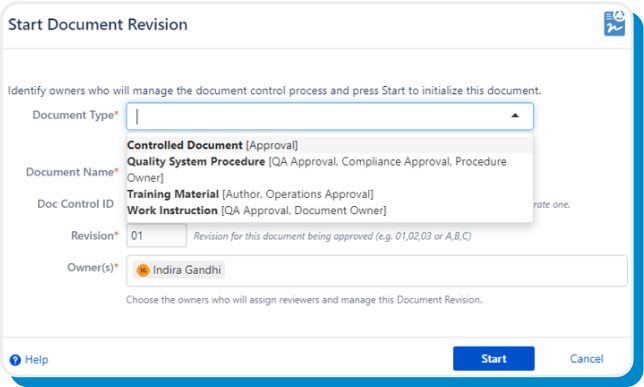
Task: Select Controlled Document [Approval] option
Action: point(330,145)
